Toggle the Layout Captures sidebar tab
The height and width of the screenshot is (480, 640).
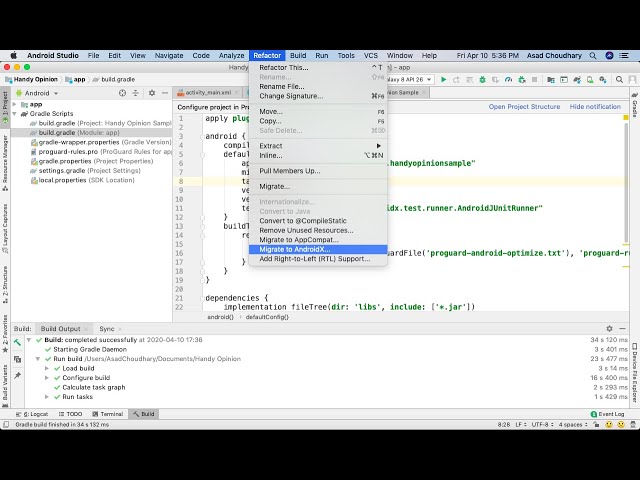[x=5, y=228]
